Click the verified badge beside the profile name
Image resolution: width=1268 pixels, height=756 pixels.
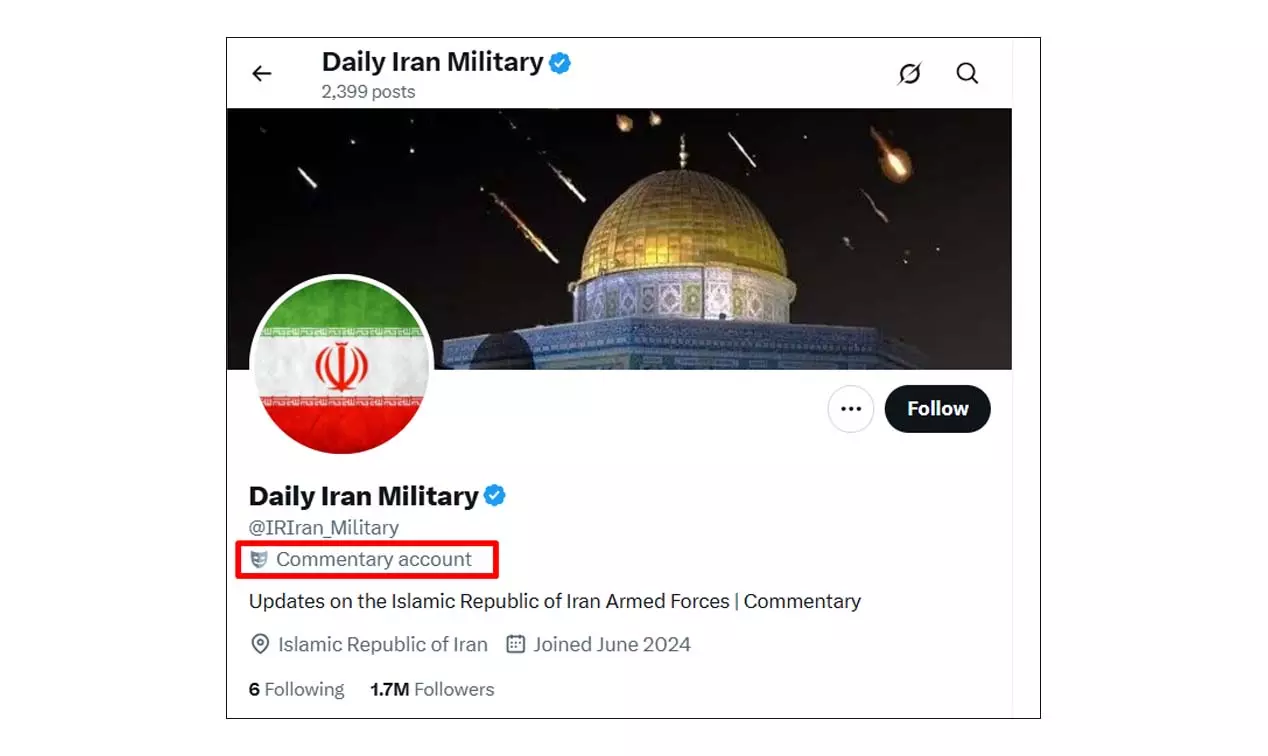[495, 496]
